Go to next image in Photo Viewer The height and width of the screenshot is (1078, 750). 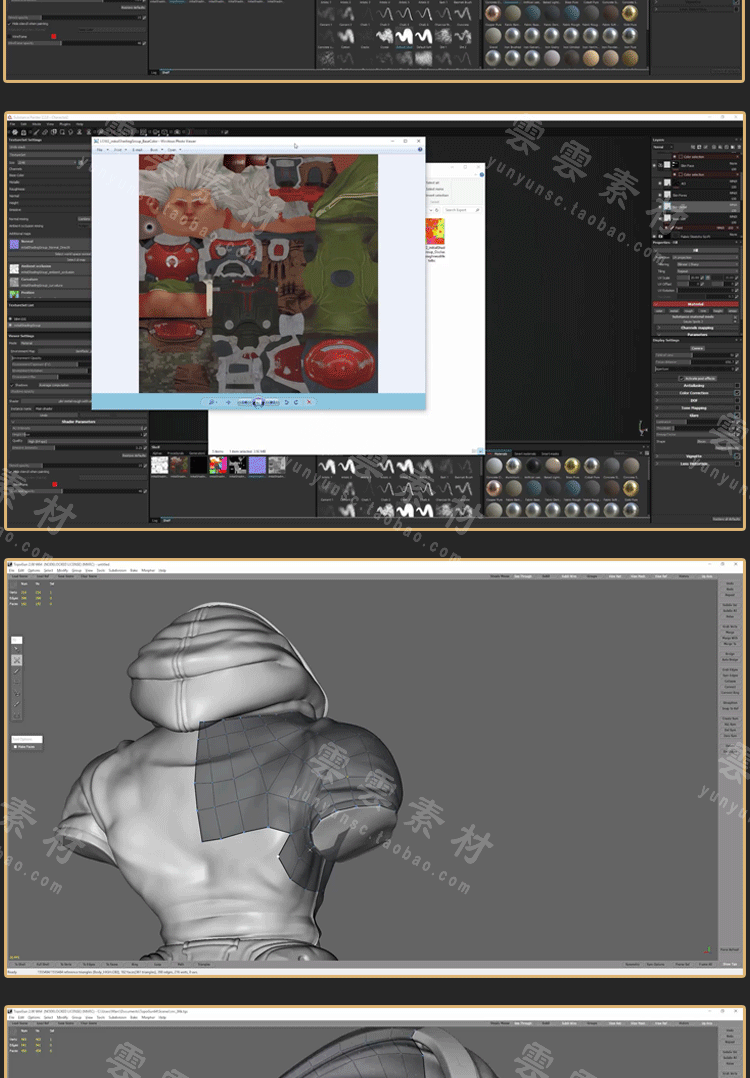[x=272, y=402]
